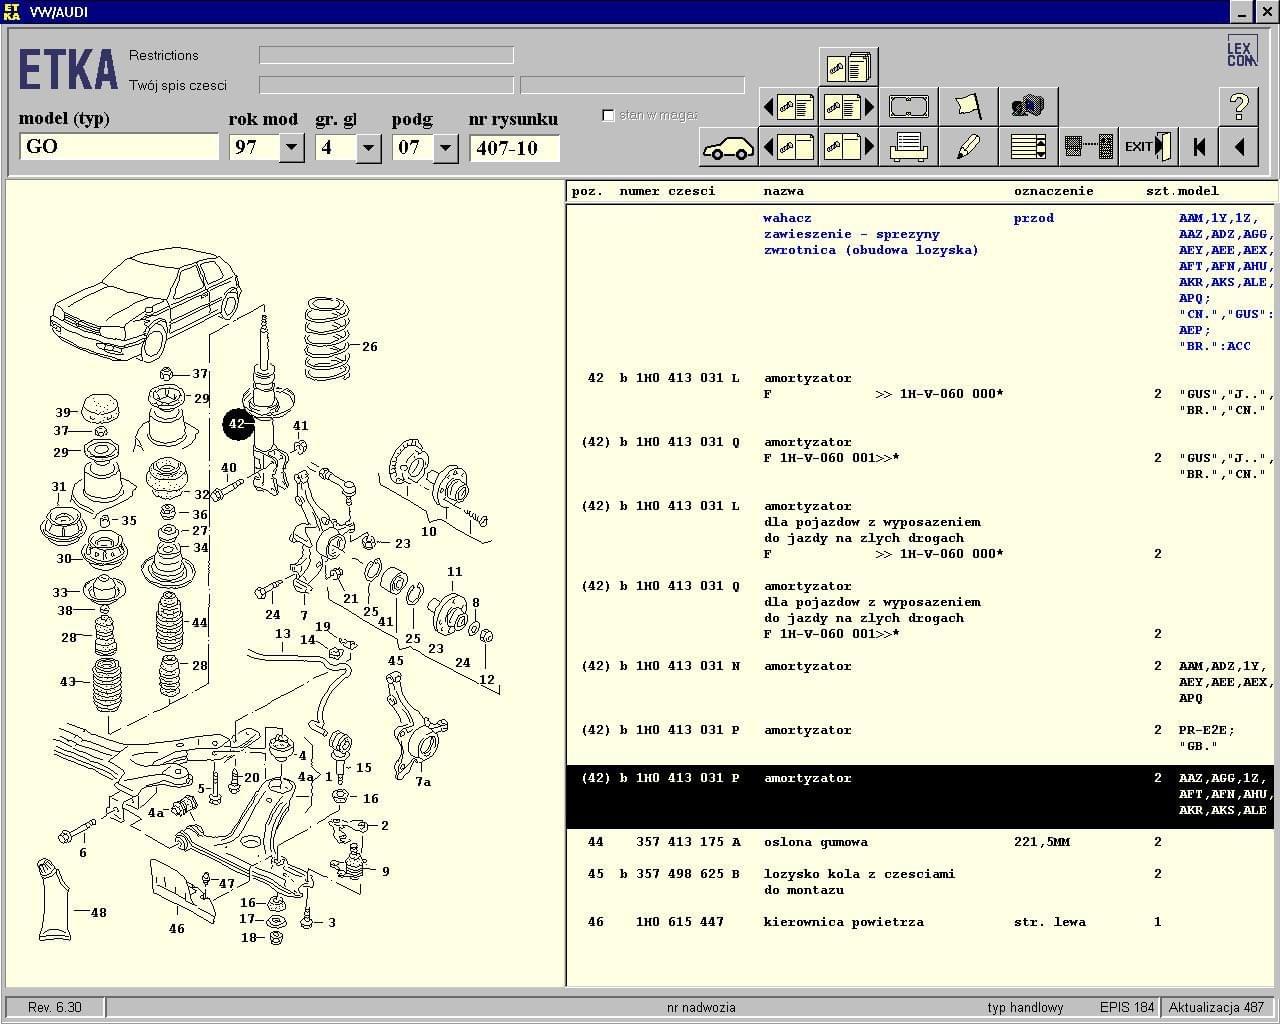The height and width of the screenshot is (1024, 1280).
Task: Click callout 7a on the lower knuckle
Action: [x=423, y=782]
